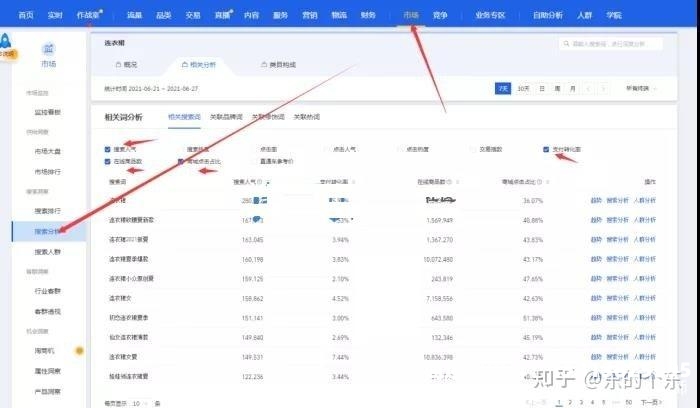
Task: Uncheck the 支付转化率 checkbox
Action: pos(546,149)
